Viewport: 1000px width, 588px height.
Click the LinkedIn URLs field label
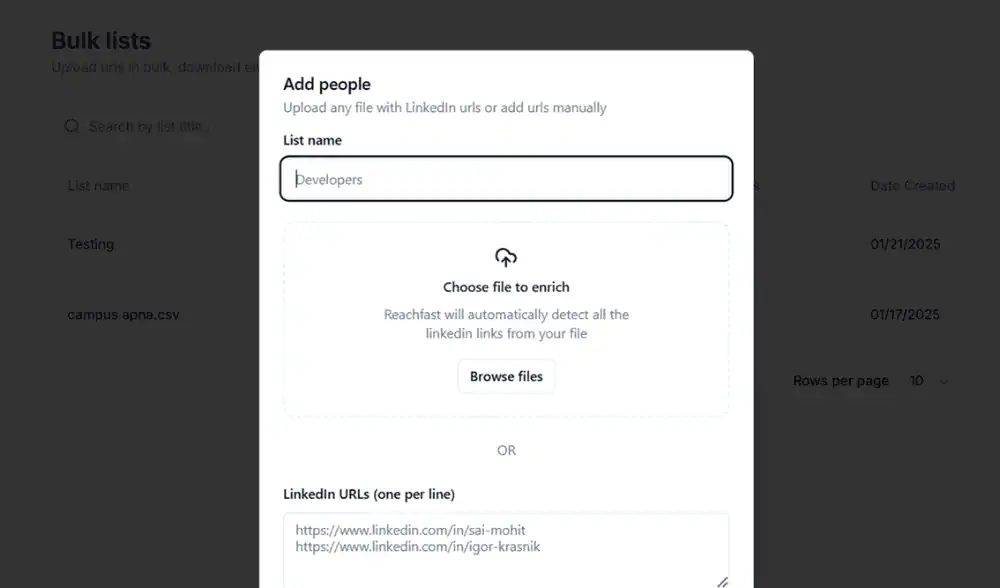pos(369,494)
